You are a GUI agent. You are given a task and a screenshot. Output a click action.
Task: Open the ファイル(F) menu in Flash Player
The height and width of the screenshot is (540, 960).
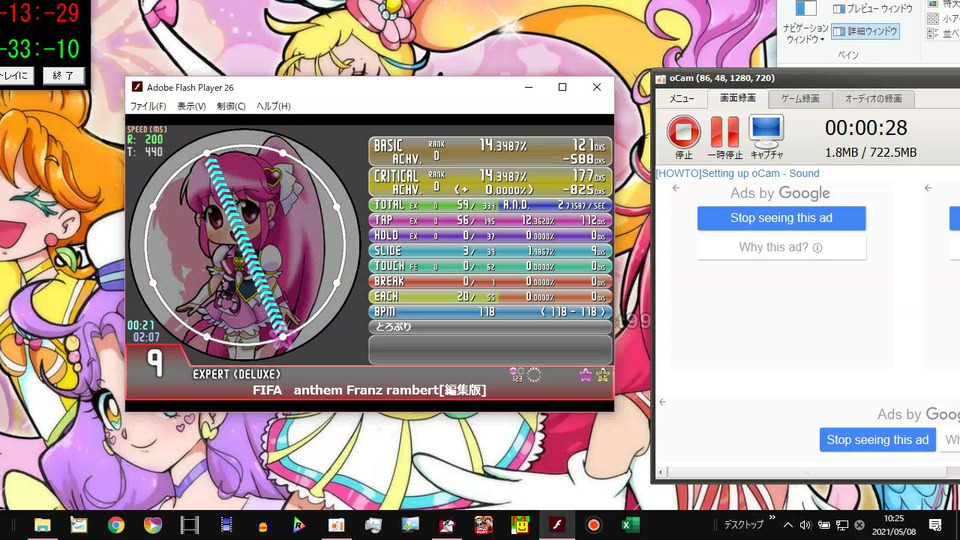point(148,106)
